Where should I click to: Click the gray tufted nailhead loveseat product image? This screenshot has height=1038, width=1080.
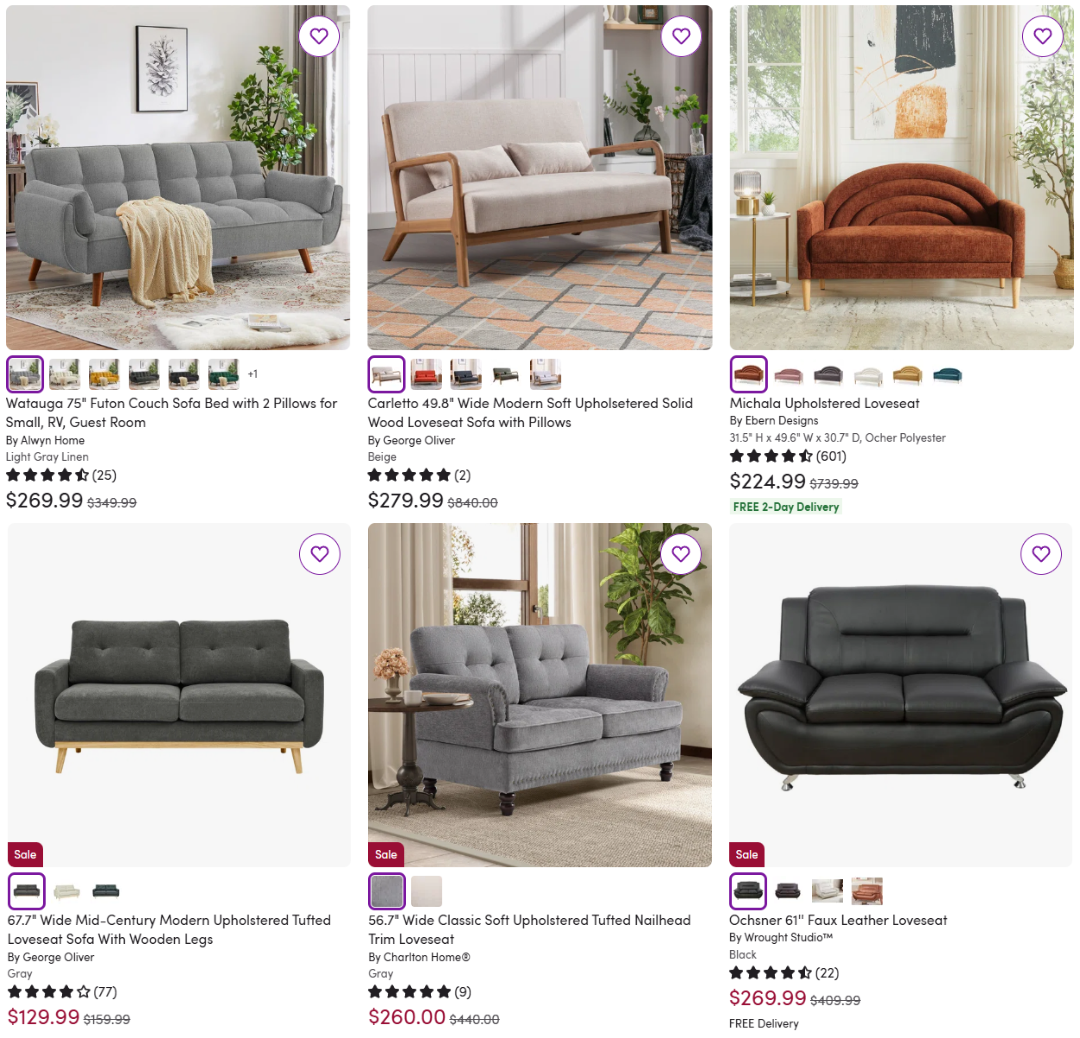[x=540, y=695]
